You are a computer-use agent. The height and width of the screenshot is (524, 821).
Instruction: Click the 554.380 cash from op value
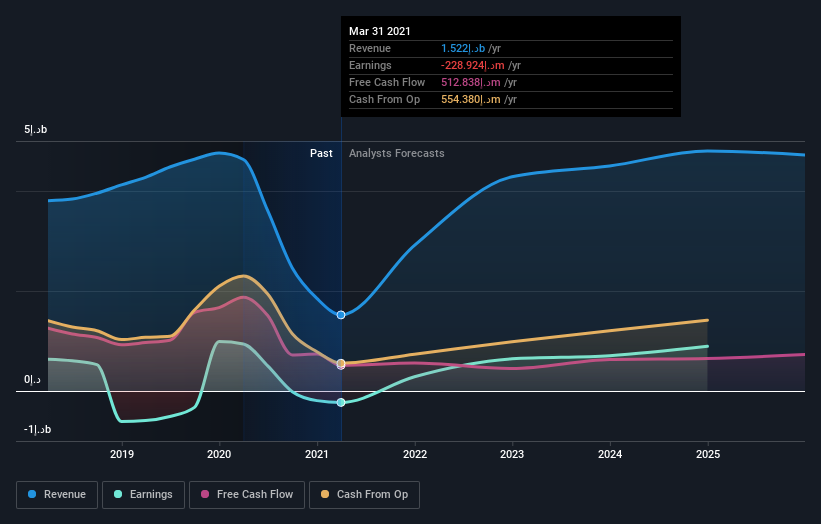470,99
